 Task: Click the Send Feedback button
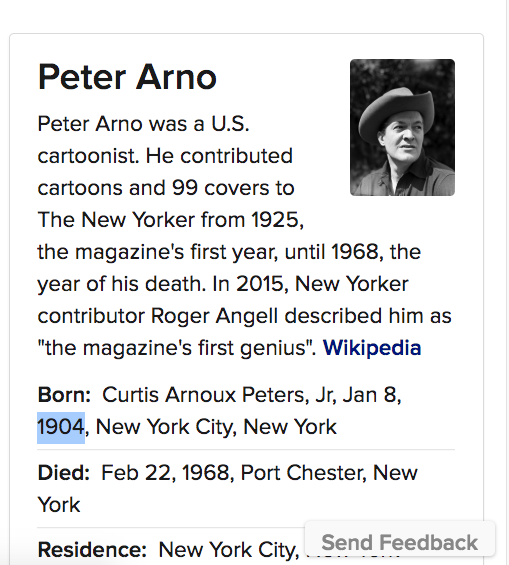[399, 542]
